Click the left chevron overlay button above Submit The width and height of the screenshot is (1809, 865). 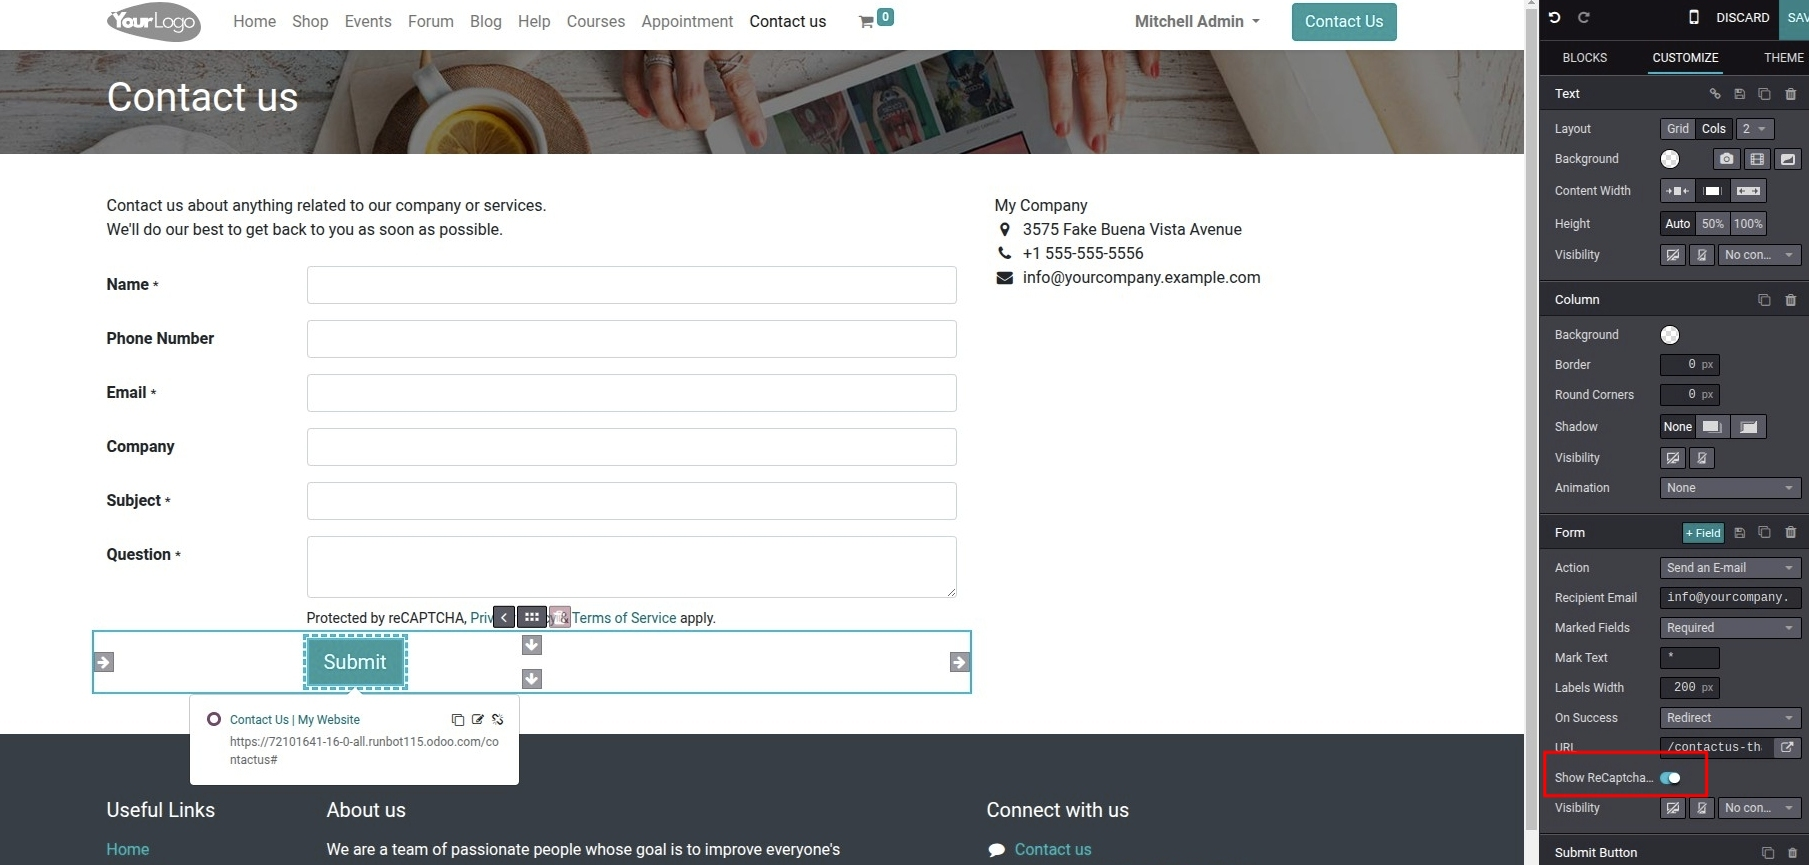[x=504, y=617]
